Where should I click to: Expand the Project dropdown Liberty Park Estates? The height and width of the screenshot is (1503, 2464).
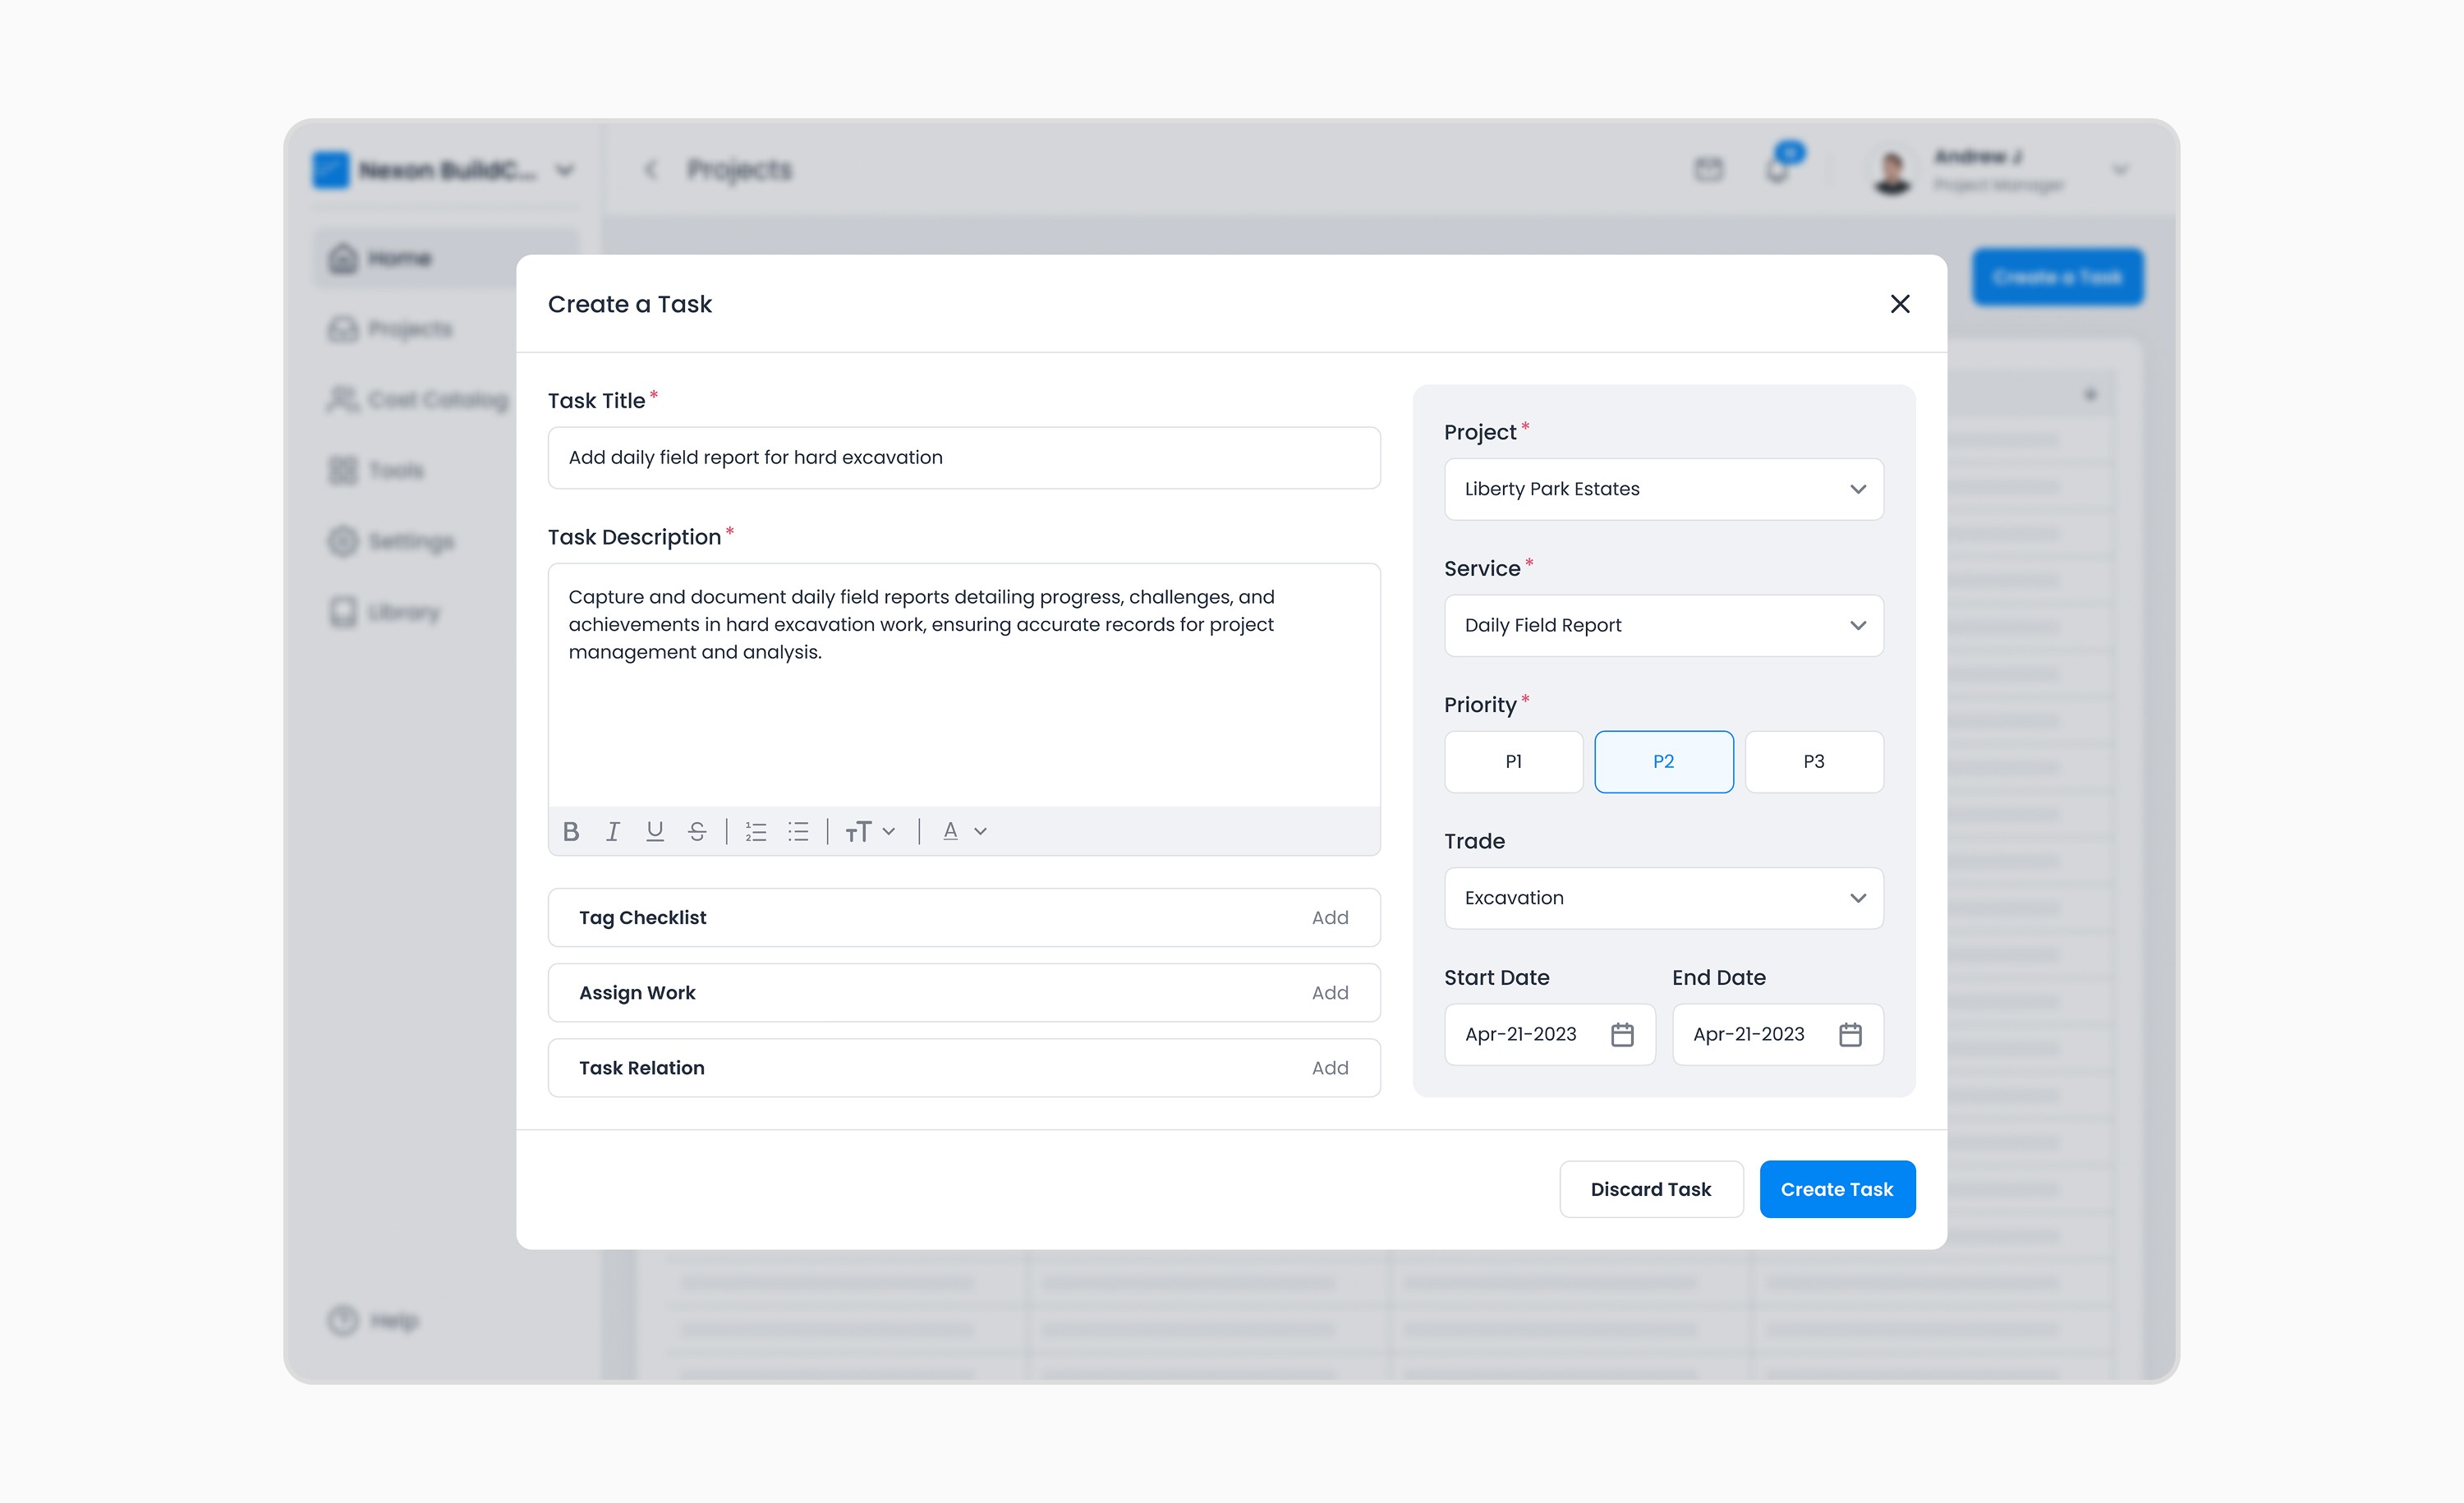[1664, 489]
